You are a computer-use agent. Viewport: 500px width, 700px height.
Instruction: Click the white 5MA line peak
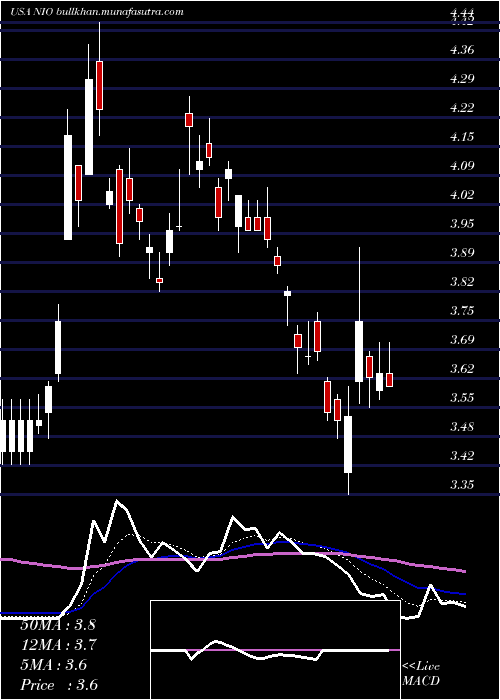(117, 501)
